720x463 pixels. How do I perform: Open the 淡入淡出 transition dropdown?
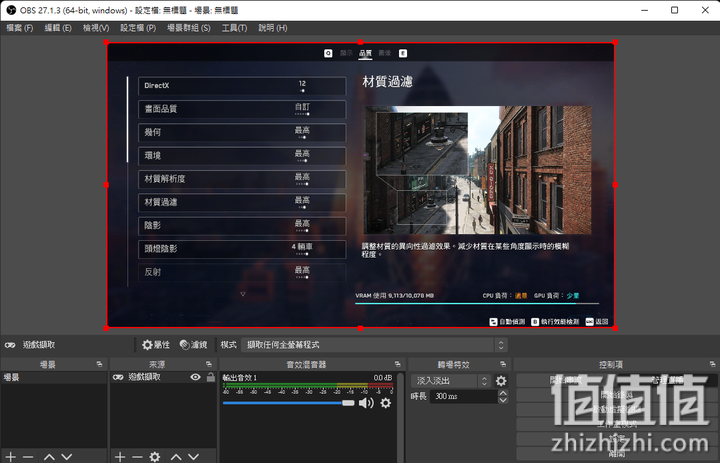(x=450, y=381)
